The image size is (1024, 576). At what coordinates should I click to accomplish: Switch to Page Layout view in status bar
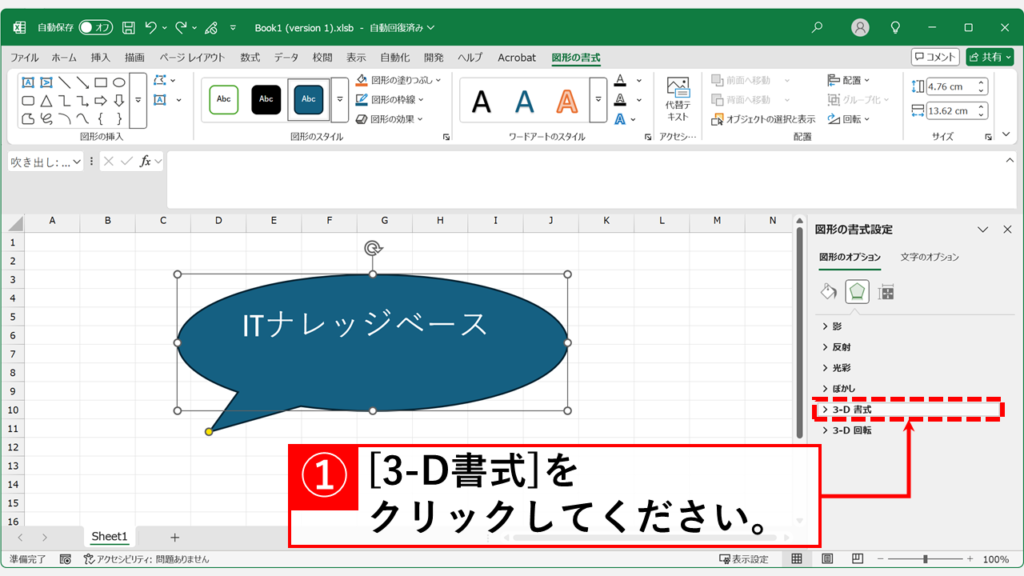tap(824, 559)
